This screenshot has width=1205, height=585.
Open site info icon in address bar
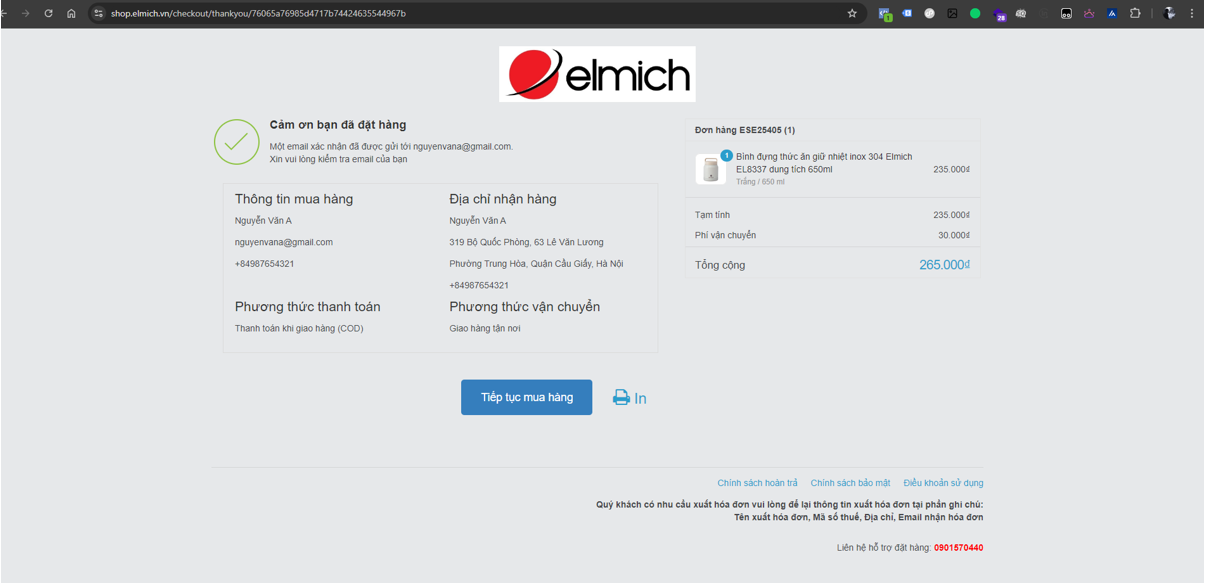98,13
